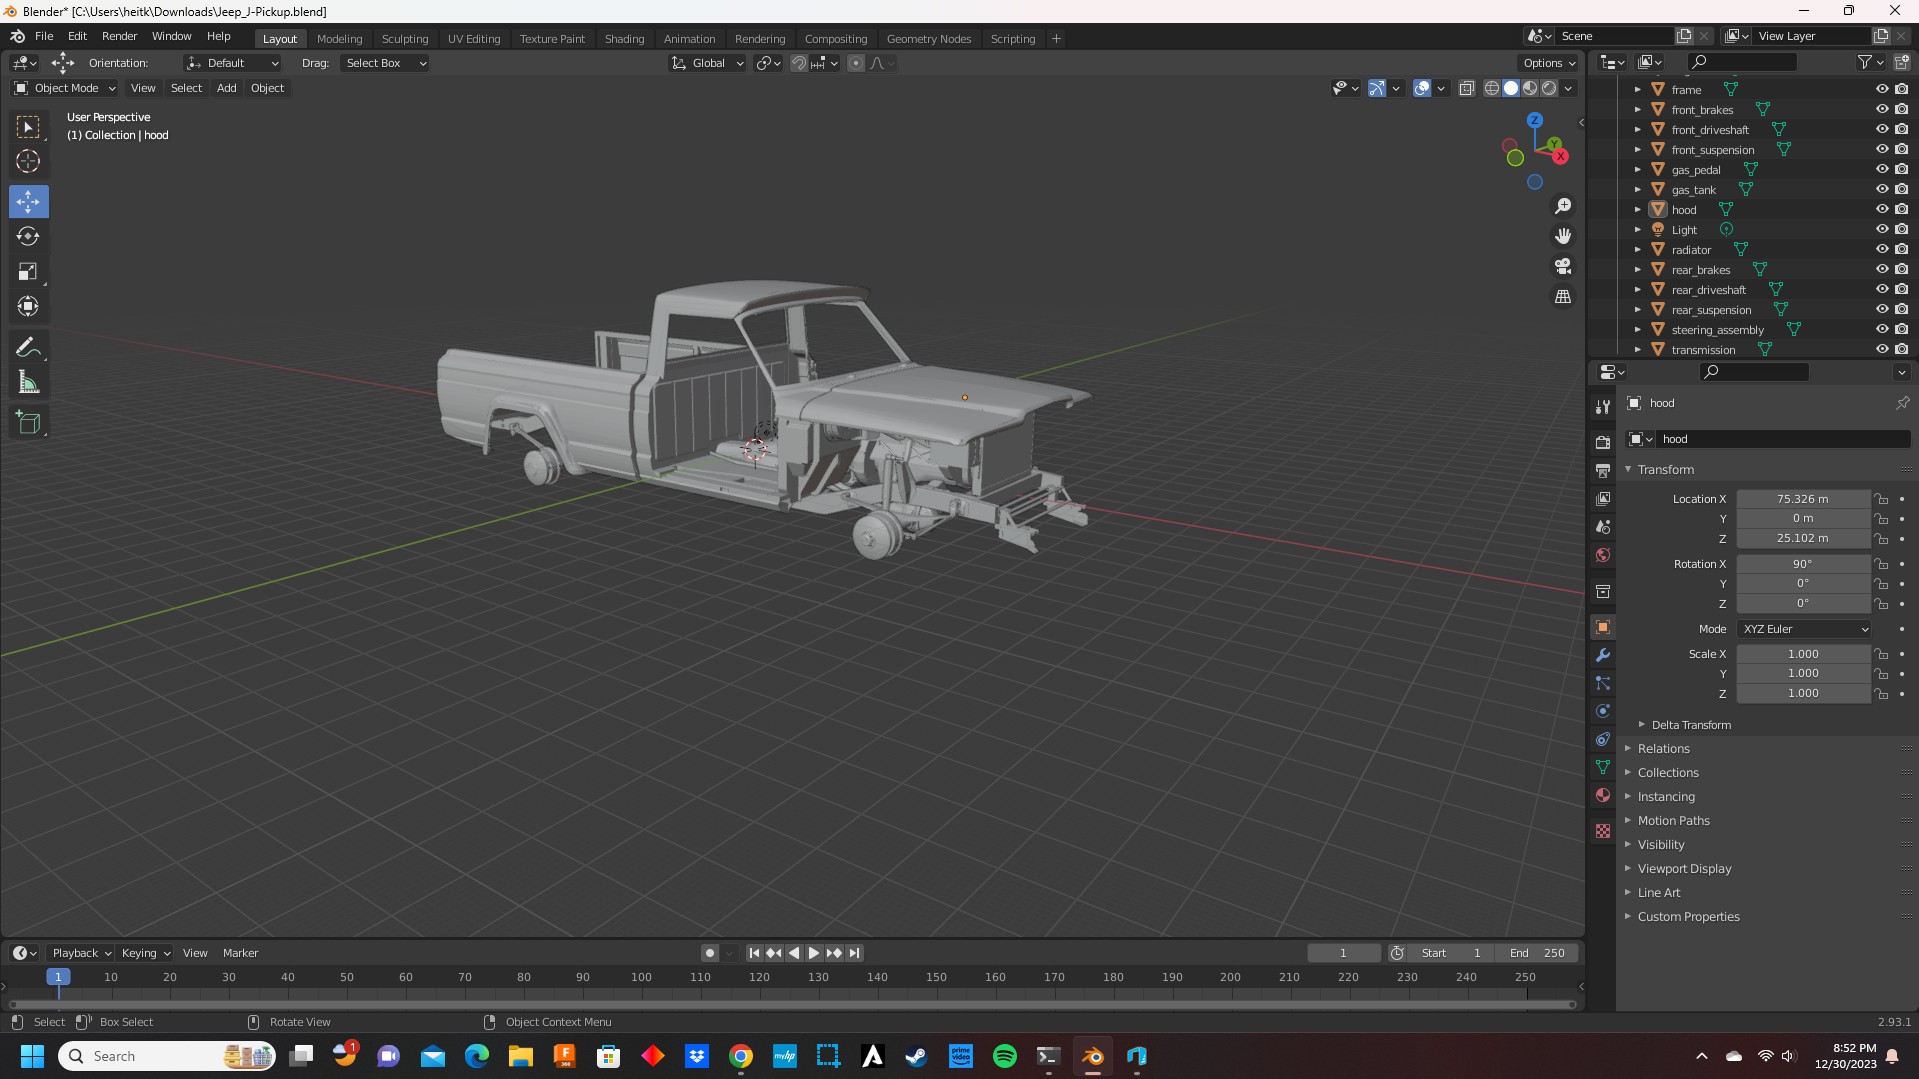Open the Object Mode dropdown

66,88
